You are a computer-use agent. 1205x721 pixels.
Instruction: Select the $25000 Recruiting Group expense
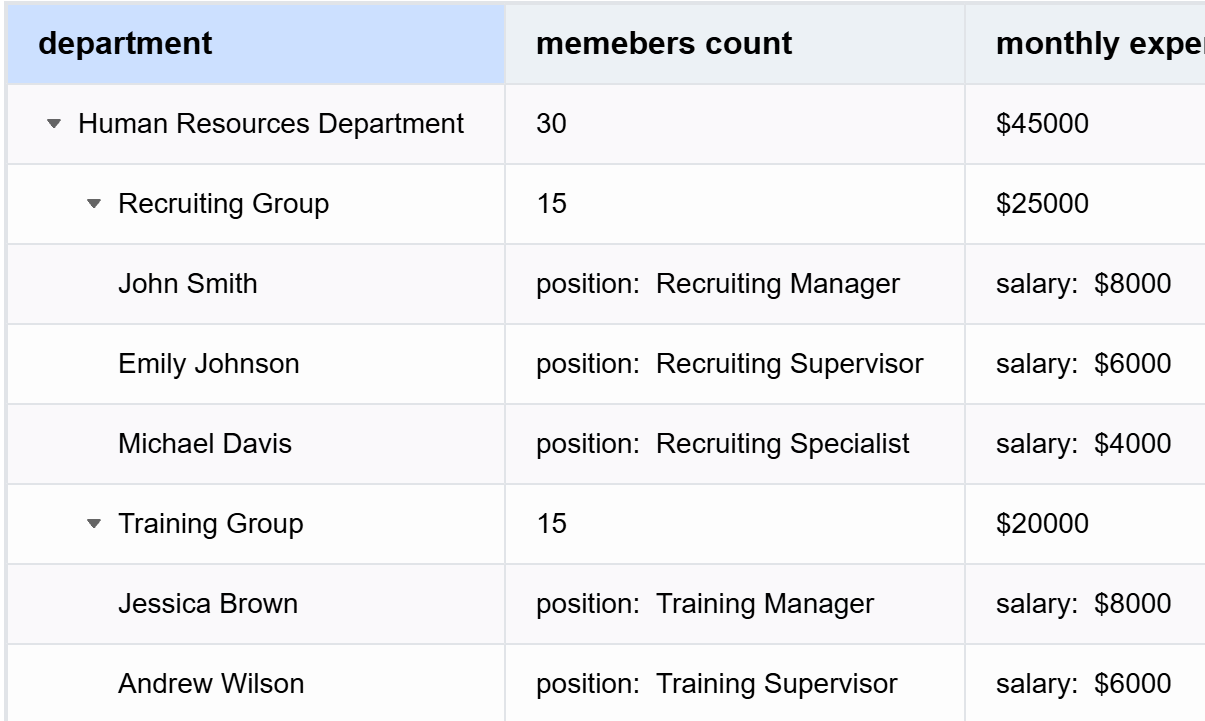pos(1042,204)
